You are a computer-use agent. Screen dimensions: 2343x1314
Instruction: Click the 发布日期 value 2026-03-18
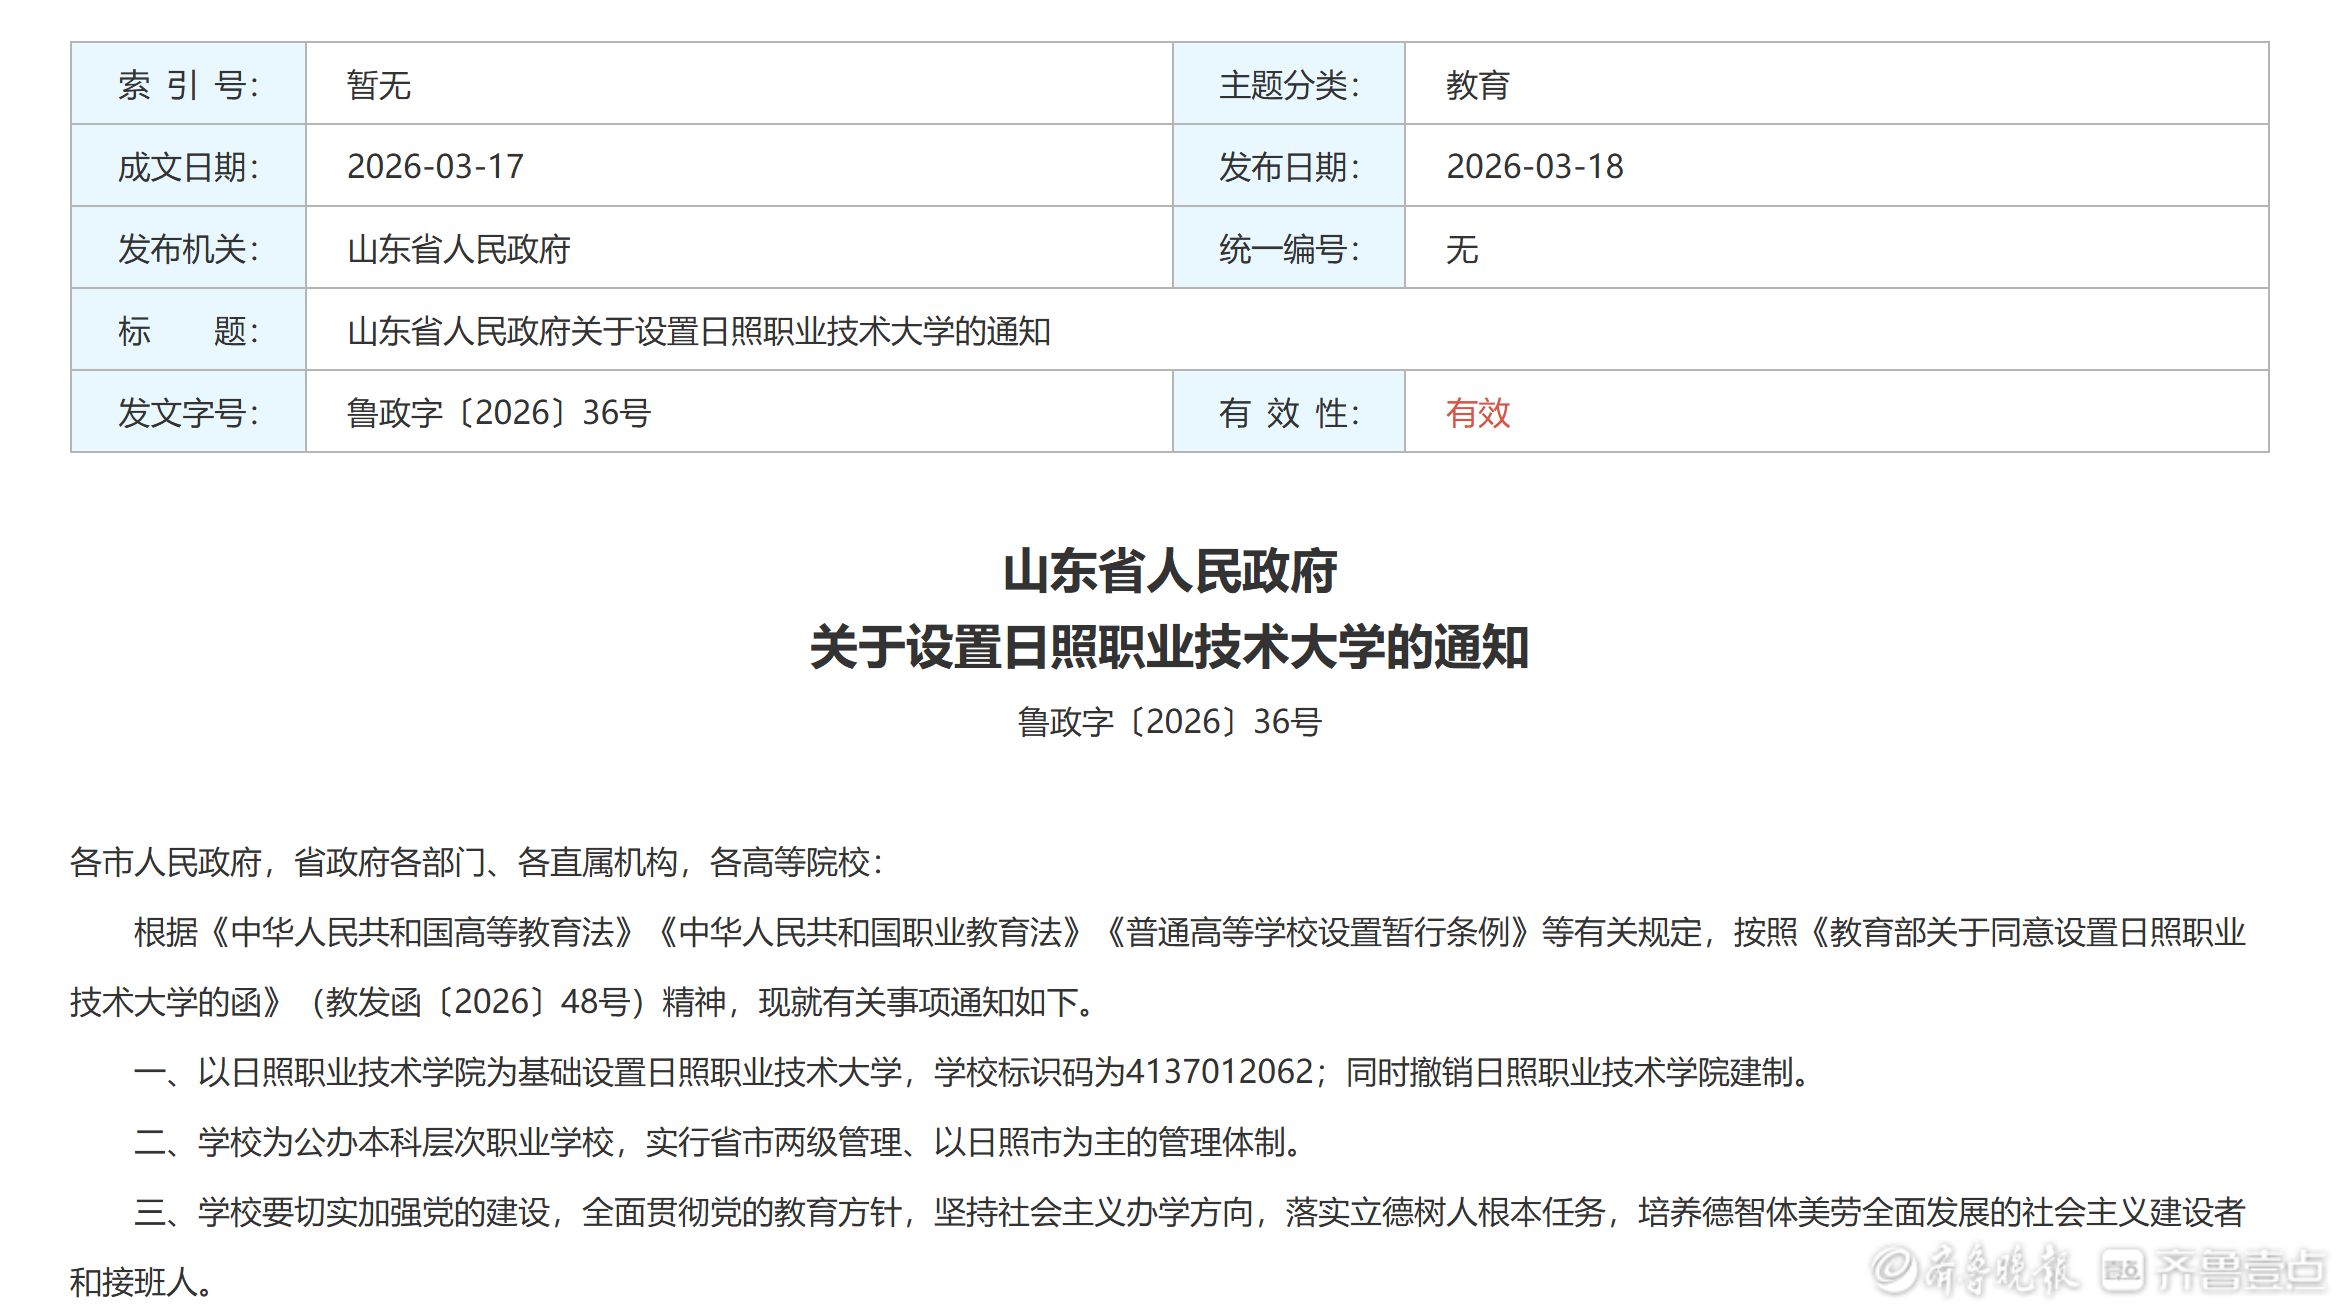[x=1534, y=167]
